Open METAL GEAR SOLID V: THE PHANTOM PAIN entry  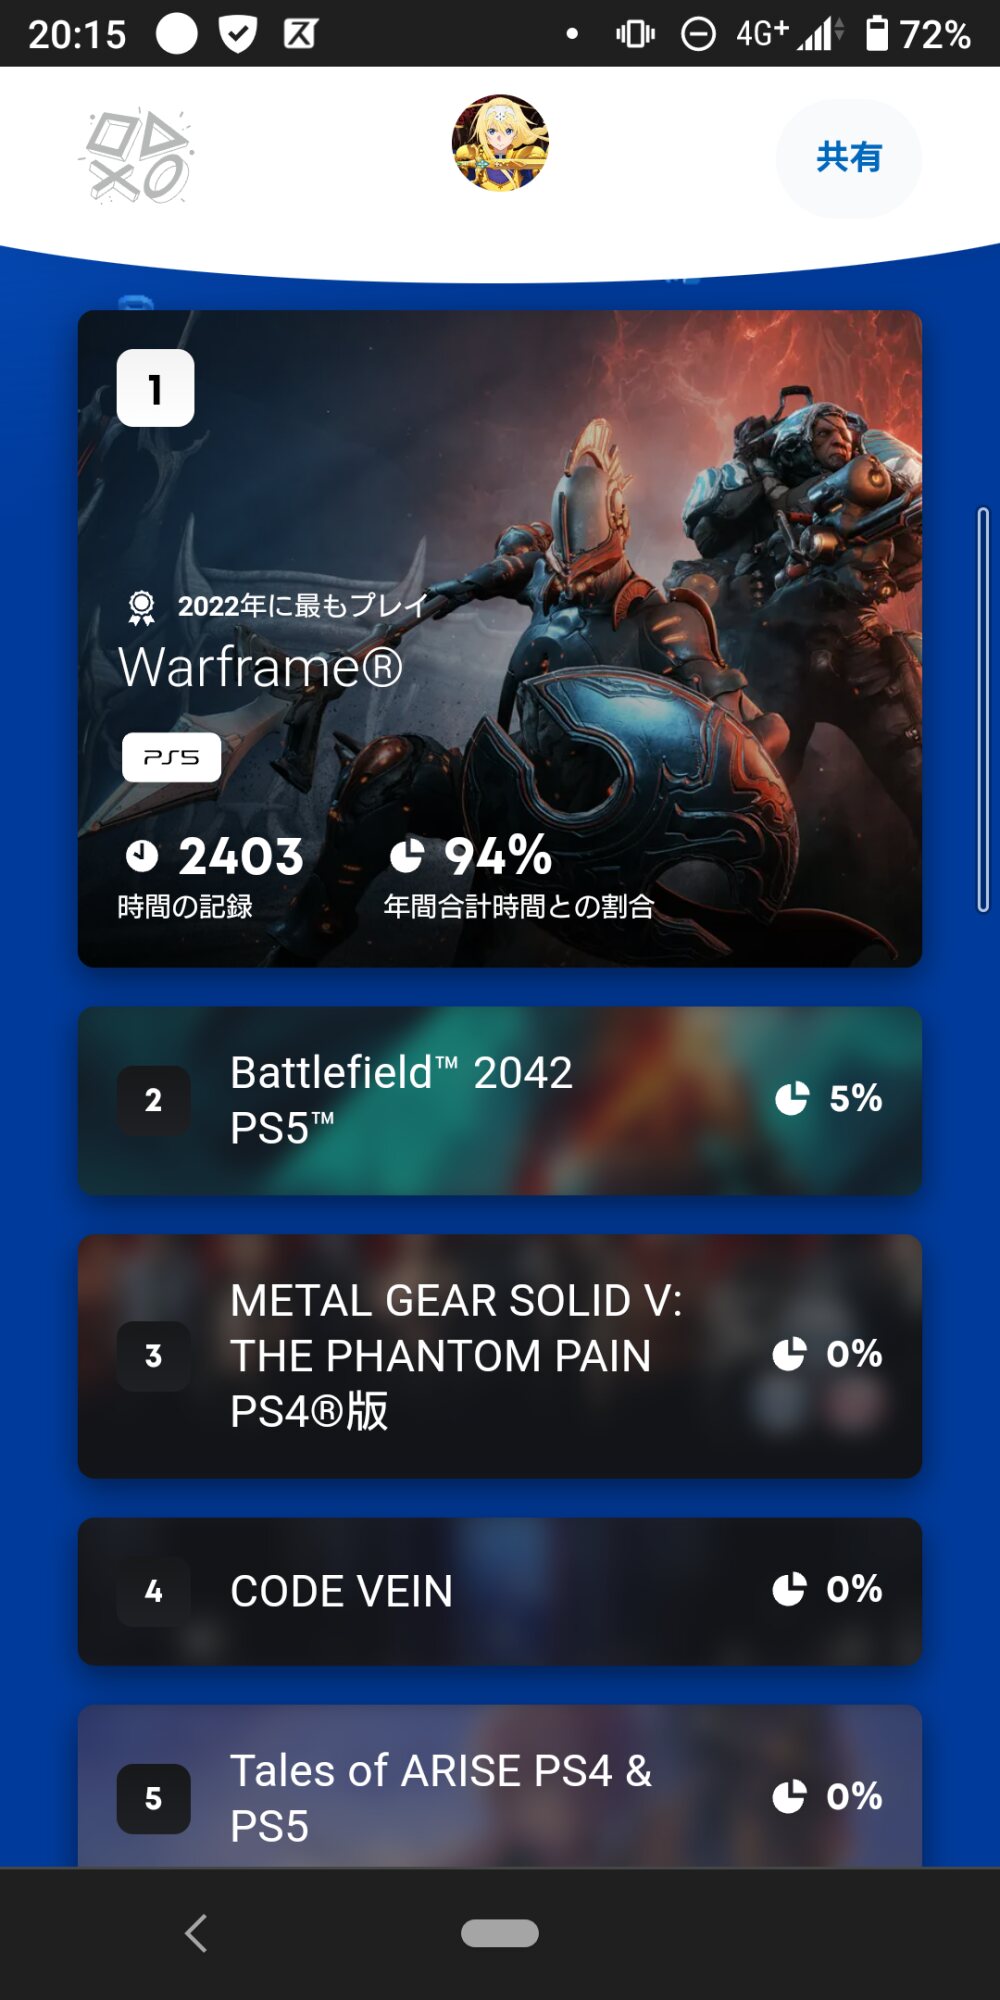point(500,1356)
